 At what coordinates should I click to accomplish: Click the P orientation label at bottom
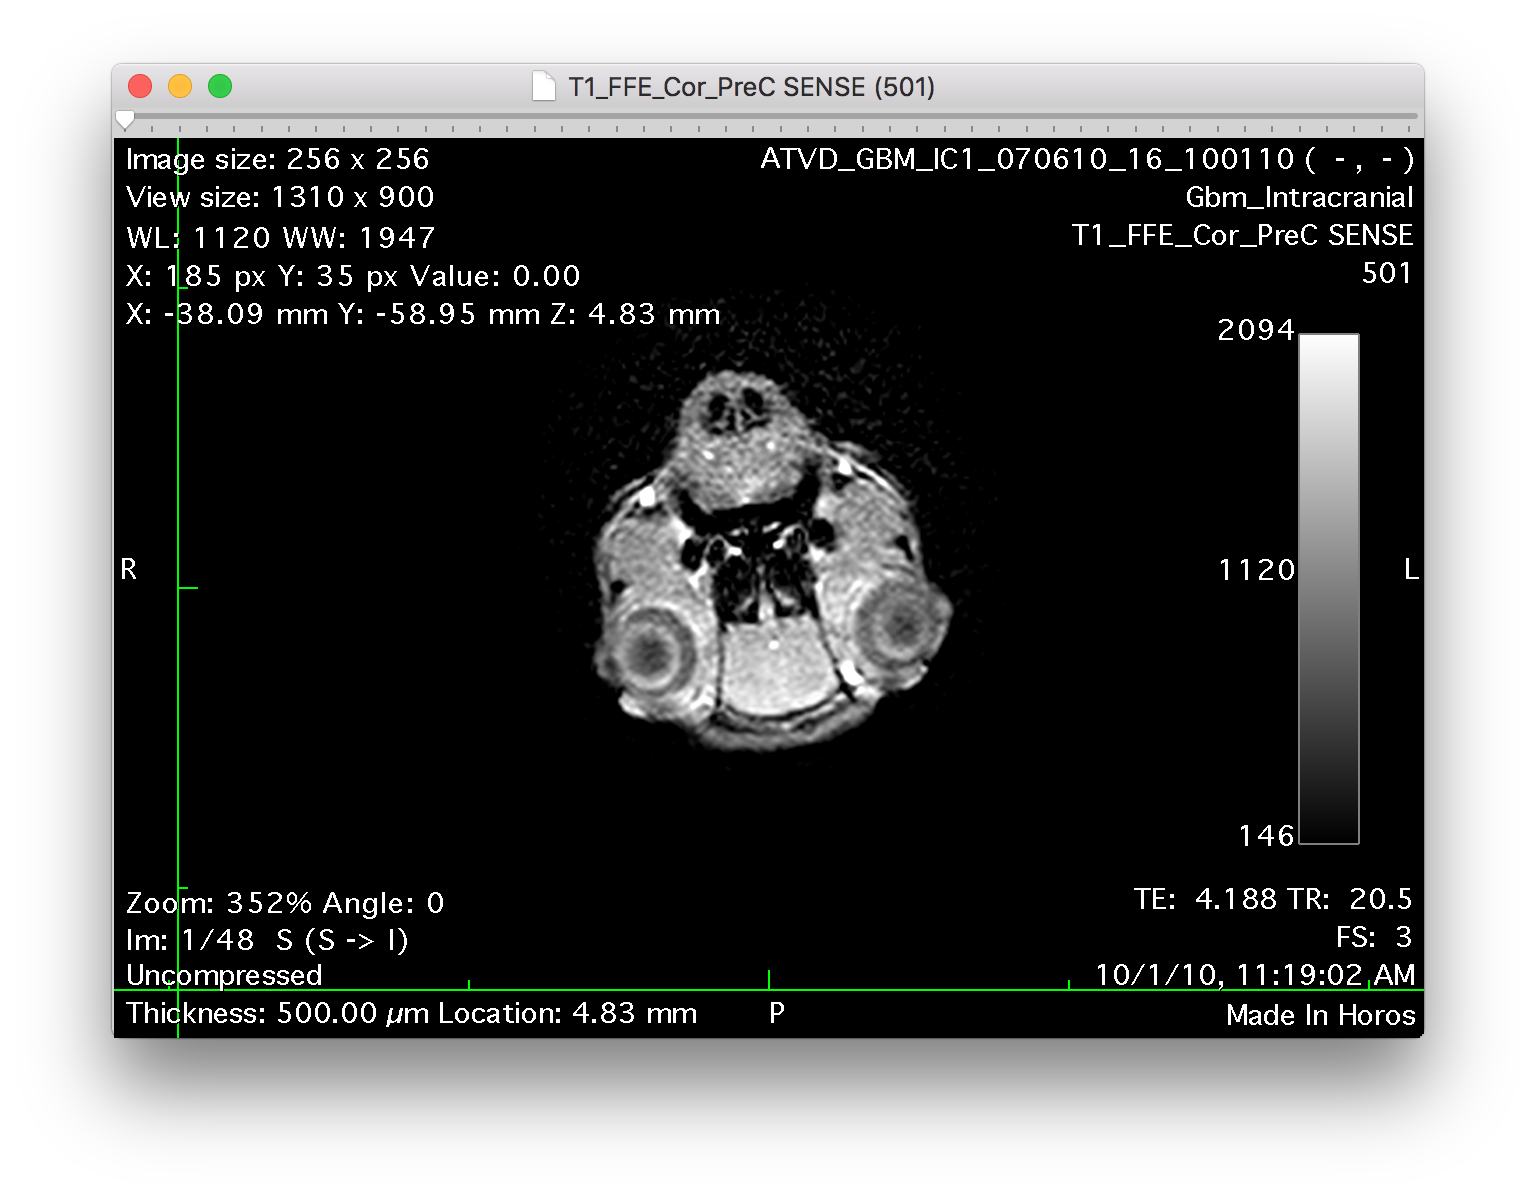coord(776,1013)
